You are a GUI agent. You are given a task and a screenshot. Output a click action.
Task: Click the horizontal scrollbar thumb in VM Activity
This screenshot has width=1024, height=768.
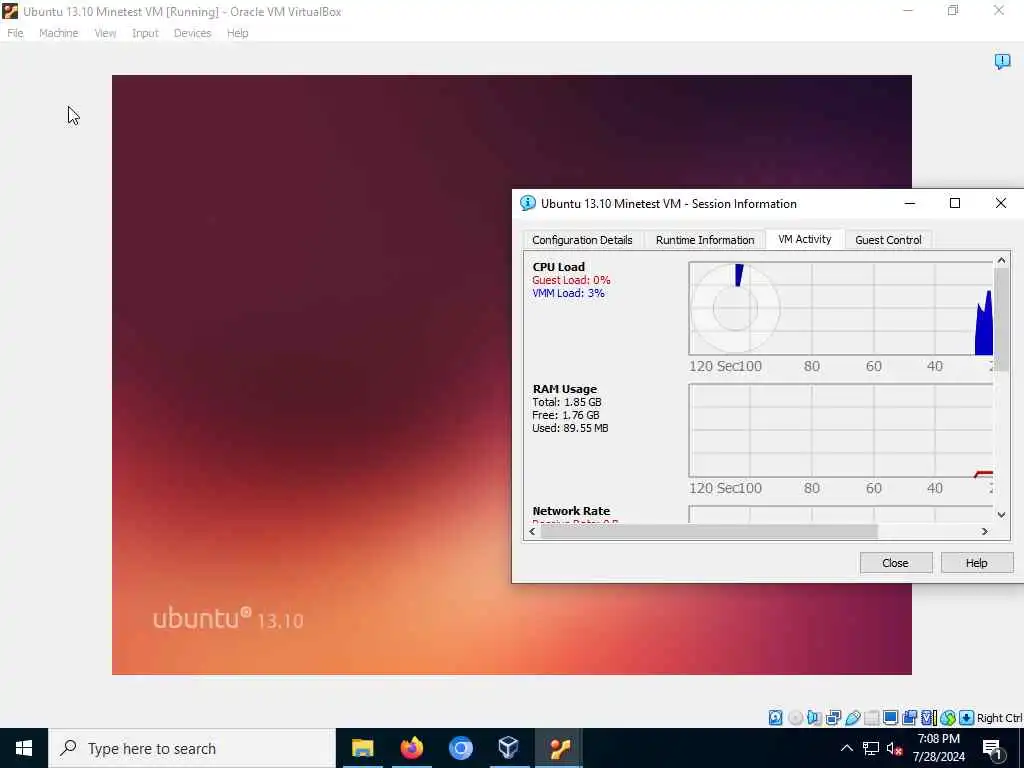click(x=709, y=532)
